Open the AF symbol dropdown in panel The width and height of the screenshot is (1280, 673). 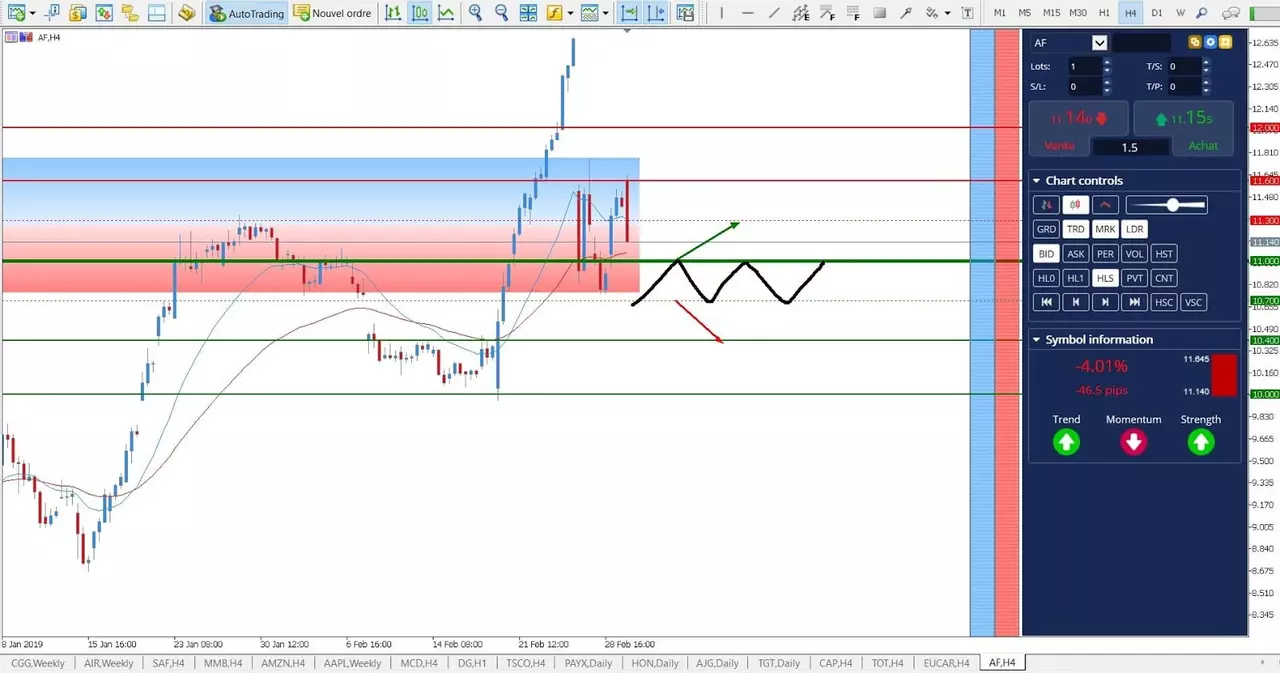(x=1100, y=43)
